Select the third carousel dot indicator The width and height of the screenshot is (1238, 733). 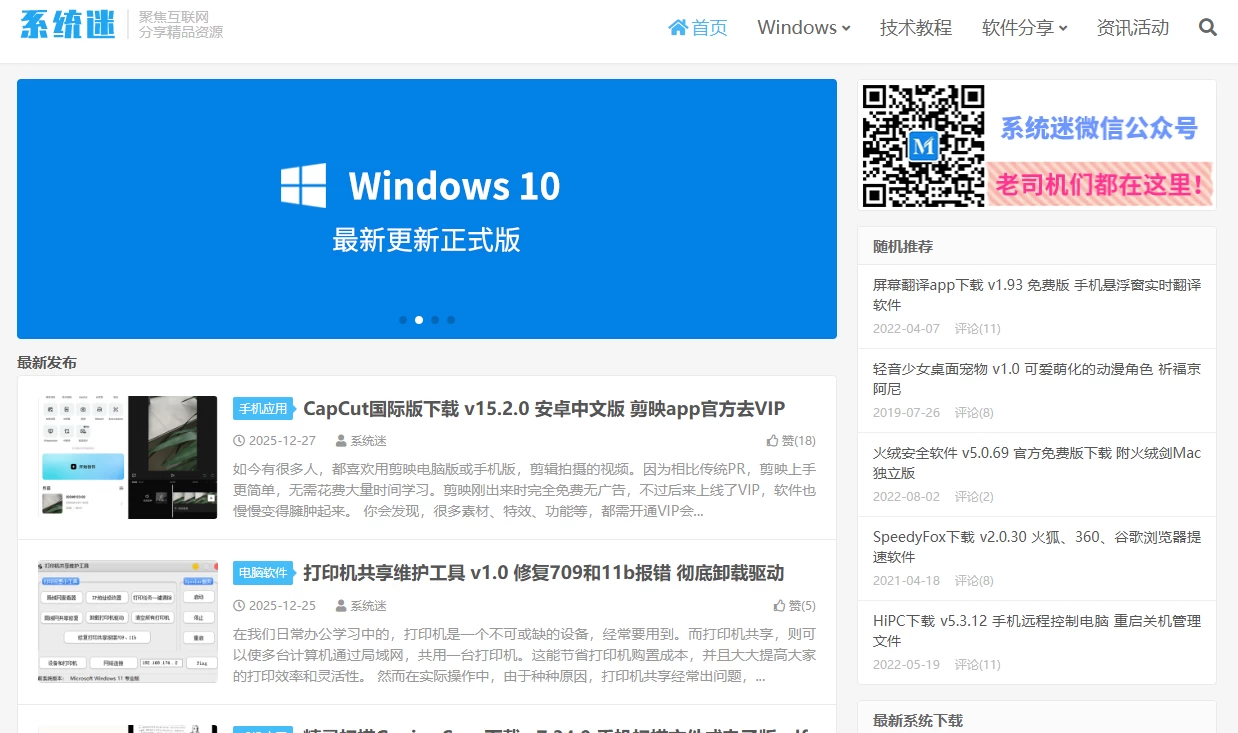pos(435,320)
